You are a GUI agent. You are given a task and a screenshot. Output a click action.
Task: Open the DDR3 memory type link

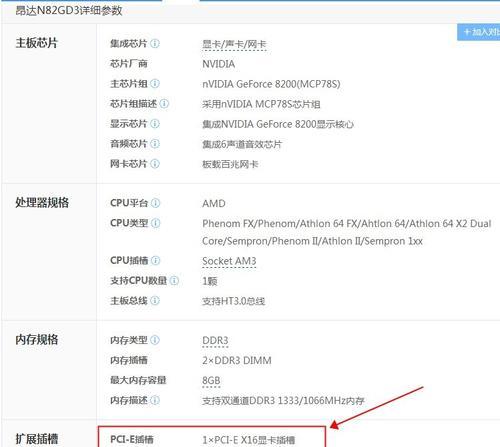pyautogui.click(x=215, y=341)
